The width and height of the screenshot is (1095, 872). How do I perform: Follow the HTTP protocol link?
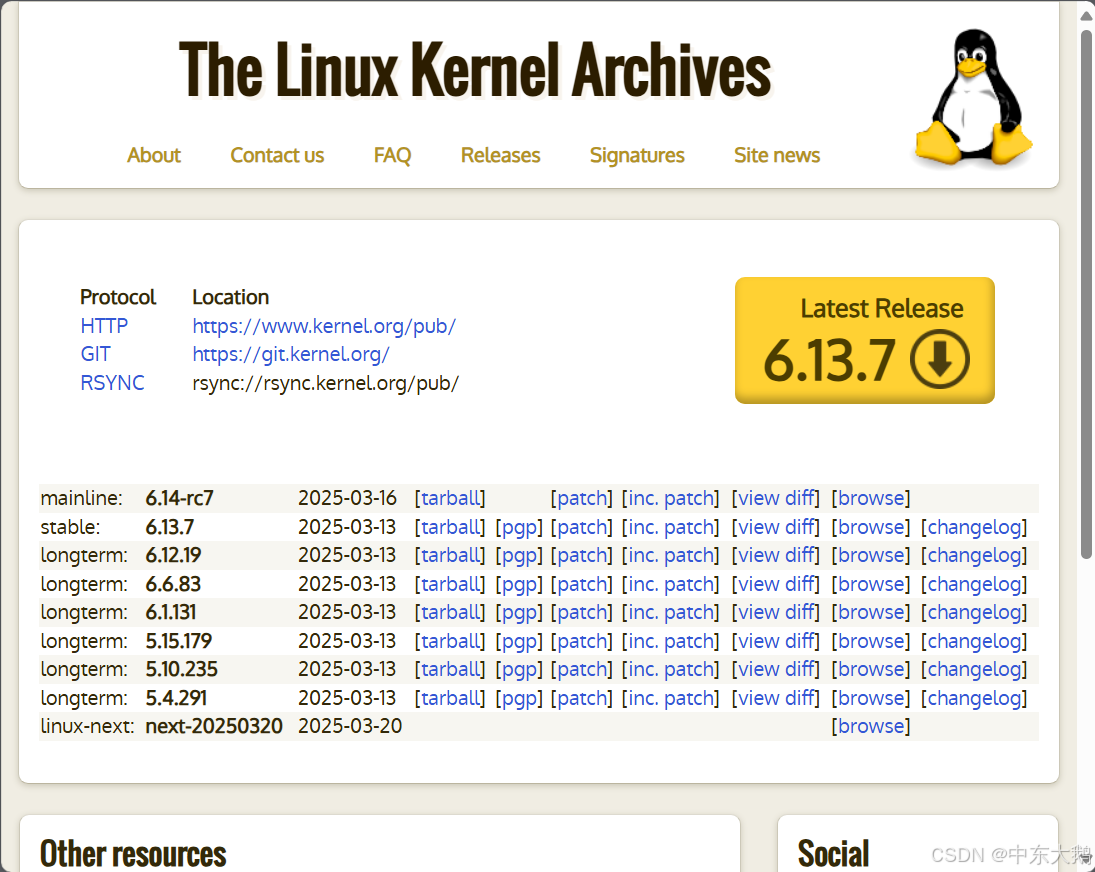click(x=104, y=325)
